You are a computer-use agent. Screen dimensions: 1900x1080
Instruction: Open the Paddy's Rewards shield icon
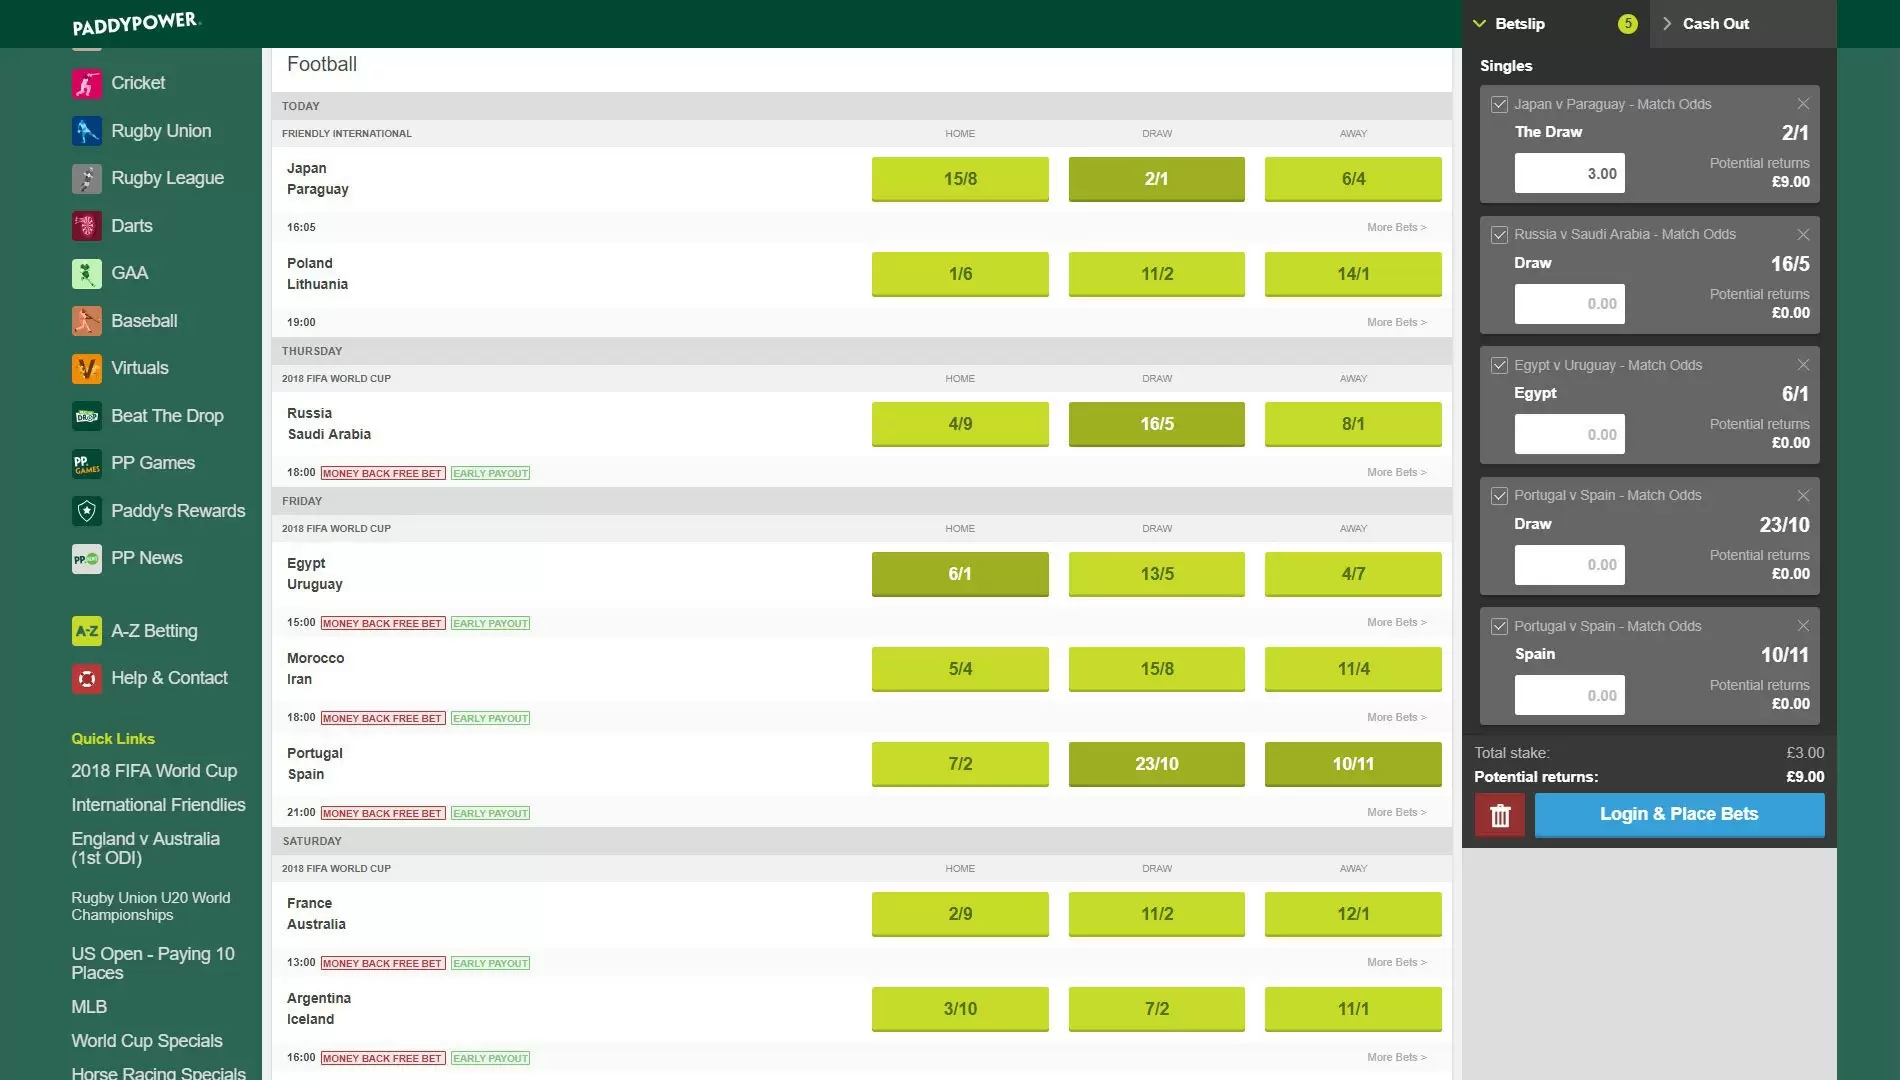[87, 511]
